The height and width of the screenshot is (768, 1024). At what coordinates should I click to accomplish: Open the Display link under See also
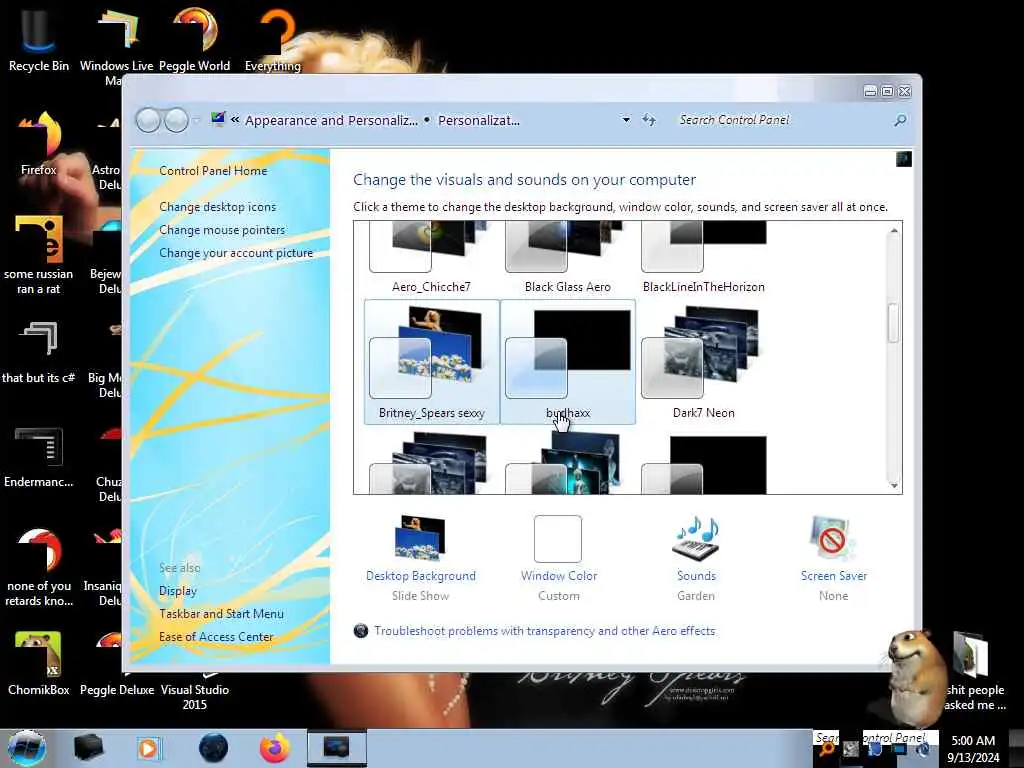[x=178, y=590]
